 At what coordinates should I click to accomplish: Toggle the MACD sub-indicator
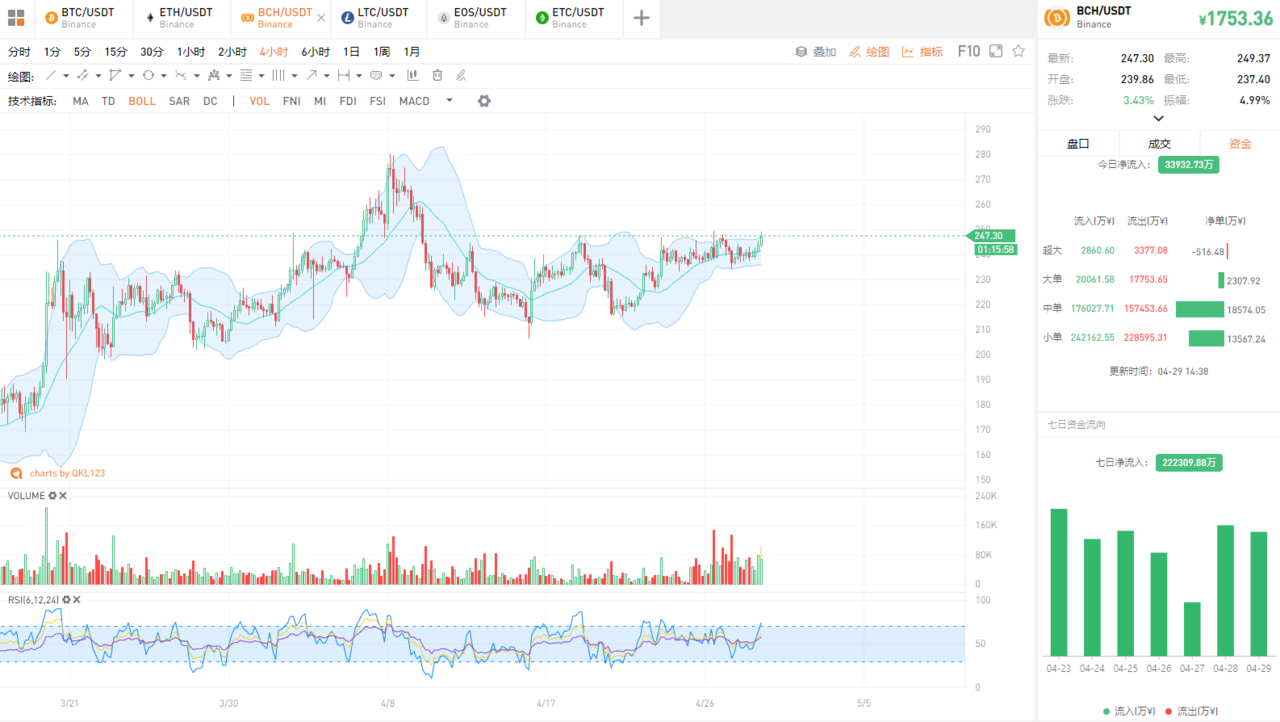click(414, 101)
